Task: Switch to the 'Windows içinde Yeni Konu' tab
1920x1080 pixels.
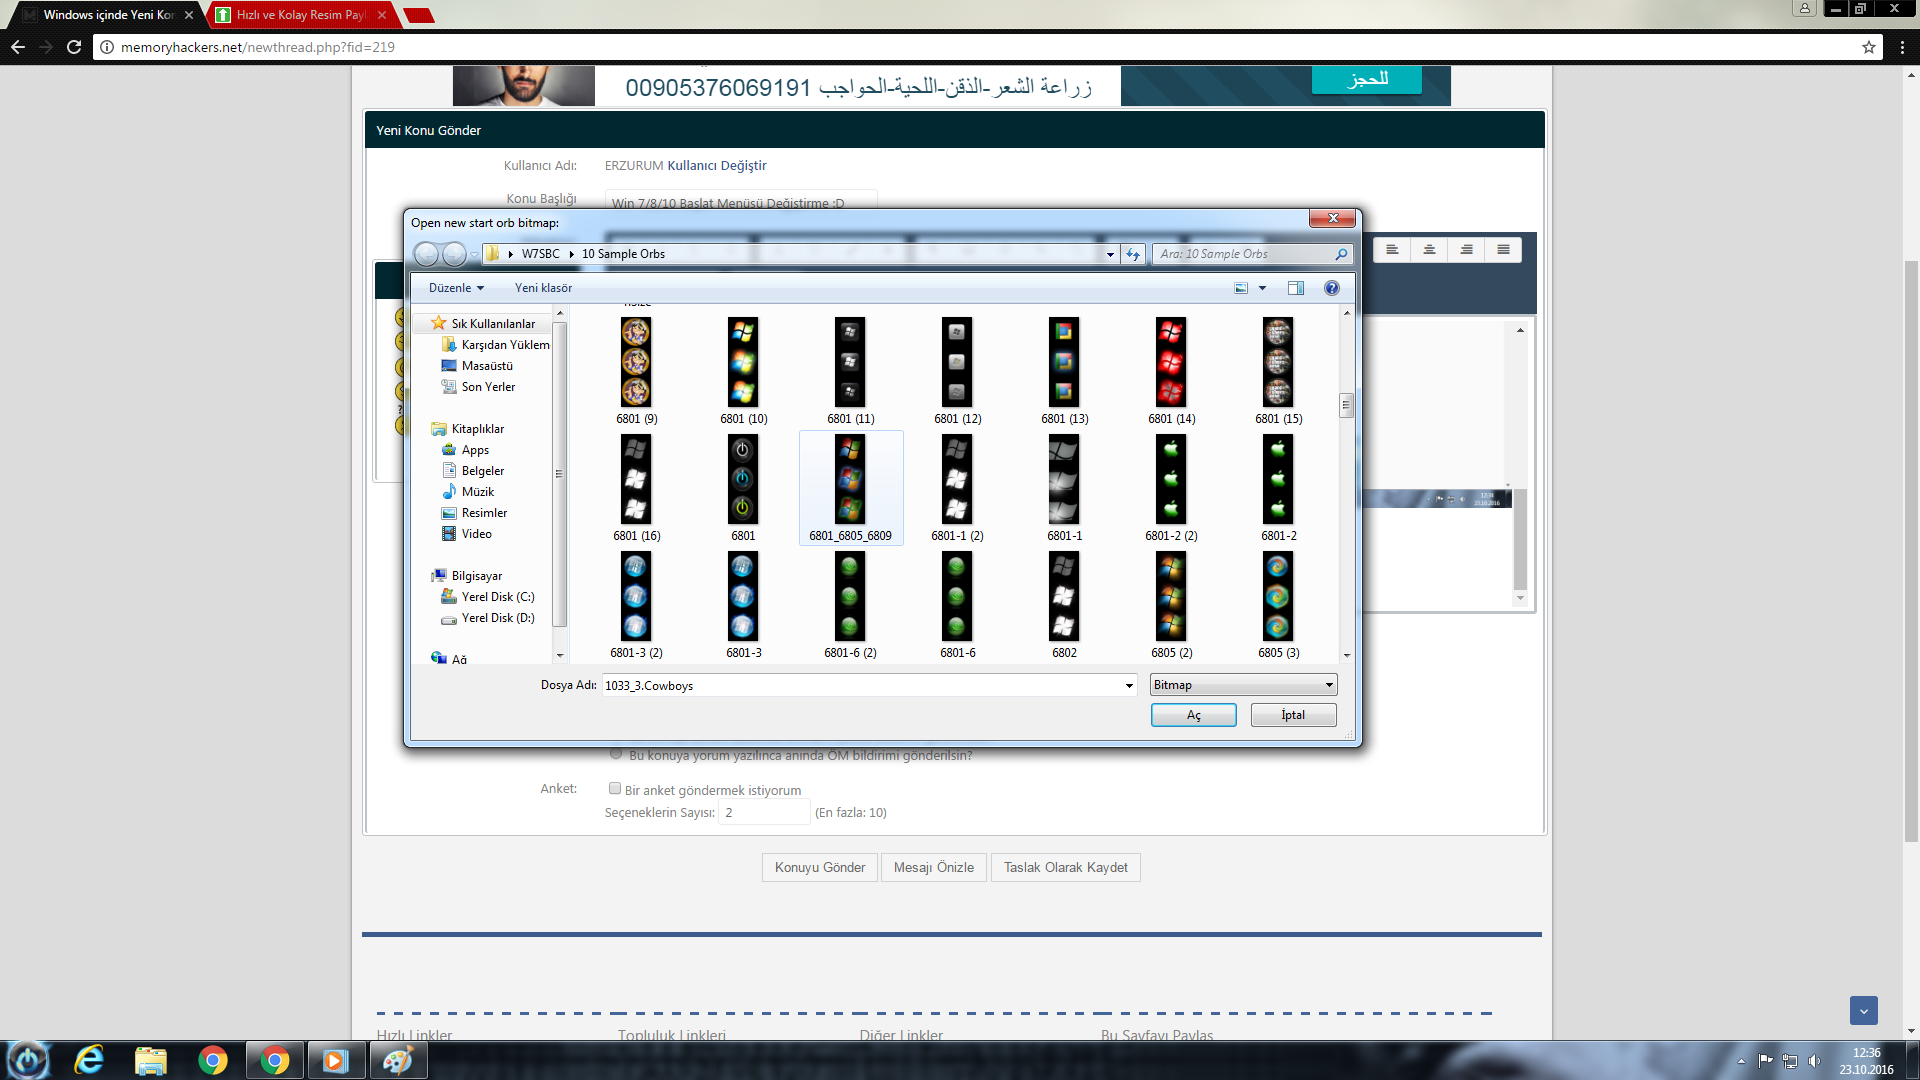Action: point(108,15)
